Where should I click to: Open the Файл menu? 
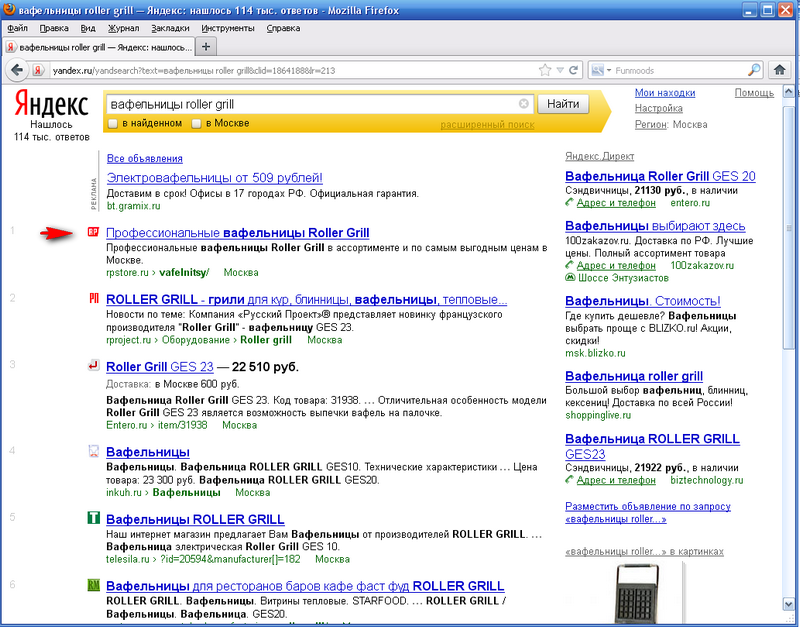click(18, 28)
